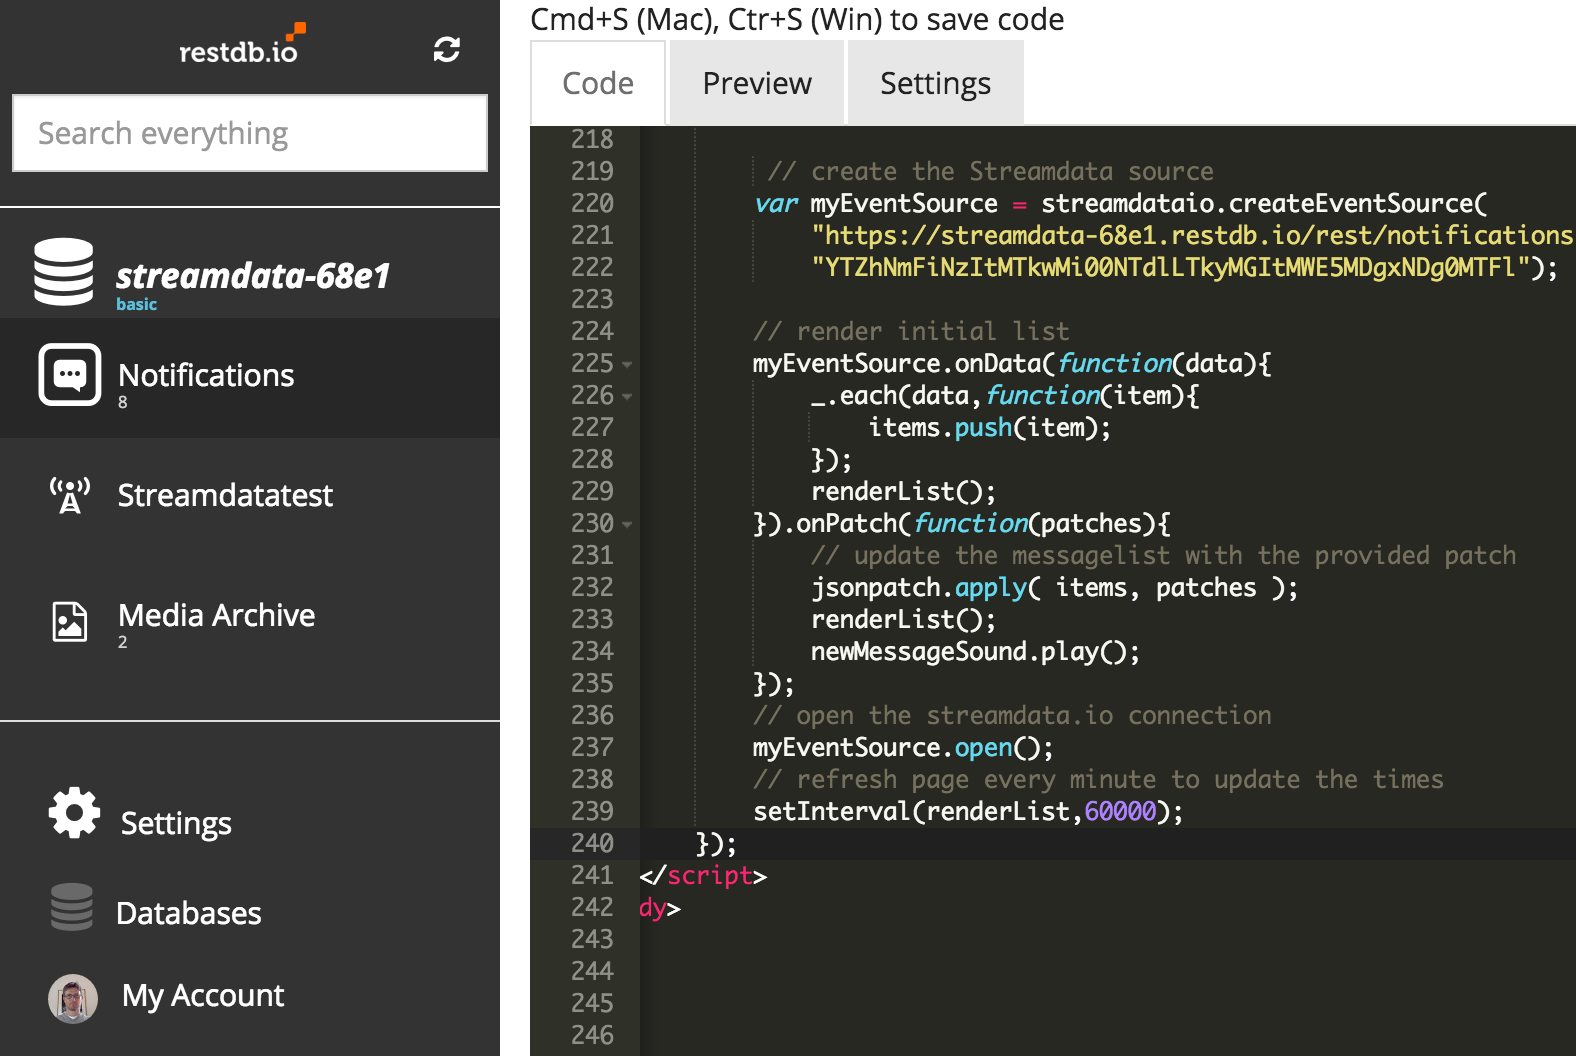Click the restdb.io logo

(242, 46)
